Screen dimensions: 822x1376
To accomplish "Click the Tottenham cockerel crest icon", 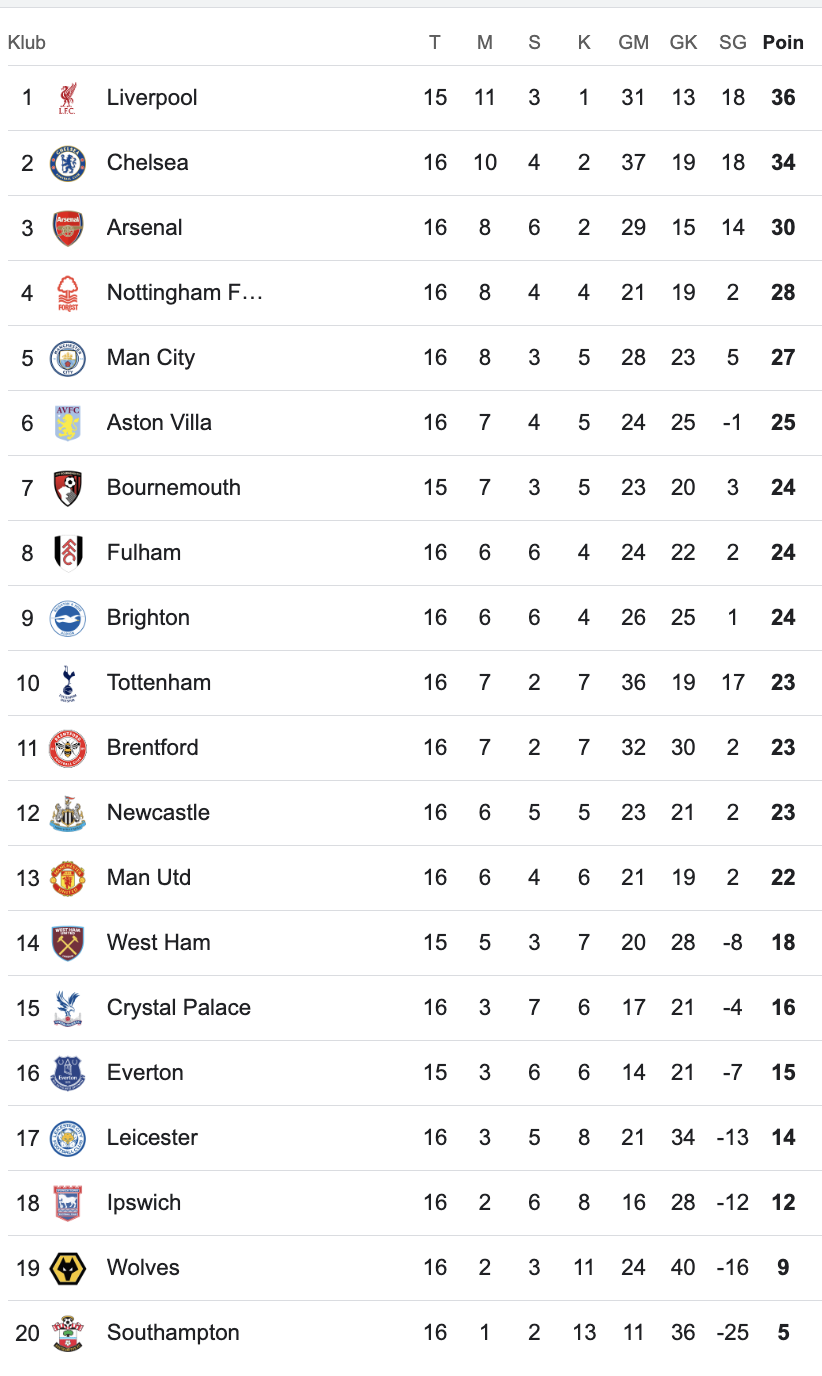I will coord(67,683).
